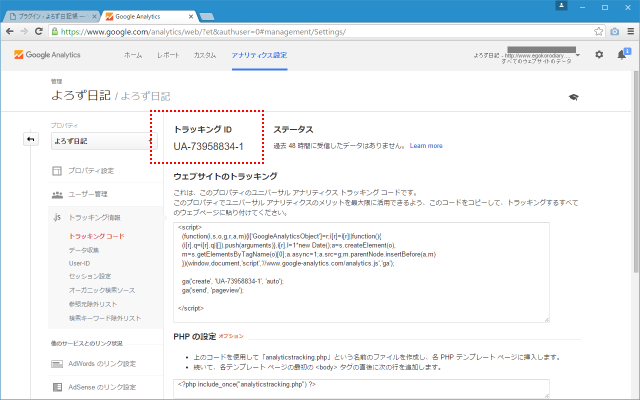
Task: Open the Chrome hamburger menu
Action: [628, 31]
